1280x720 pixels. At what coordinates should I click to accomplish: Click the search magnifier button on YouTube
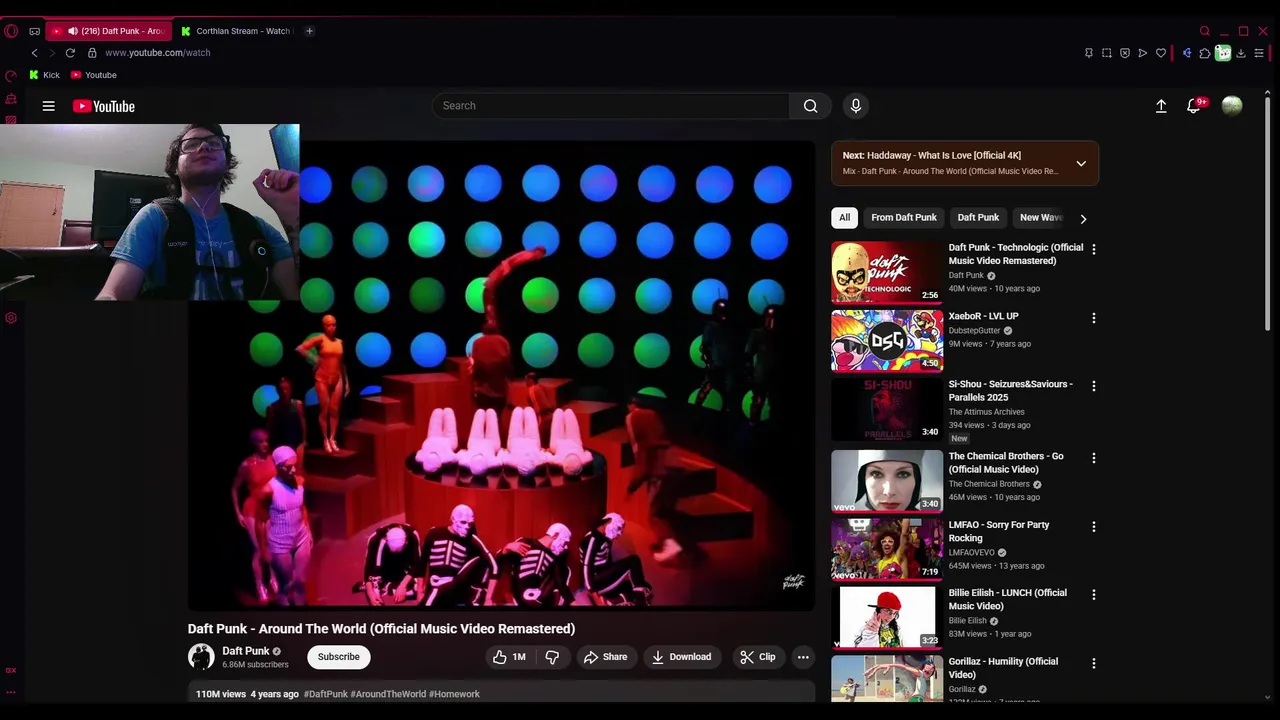[810, 106]
